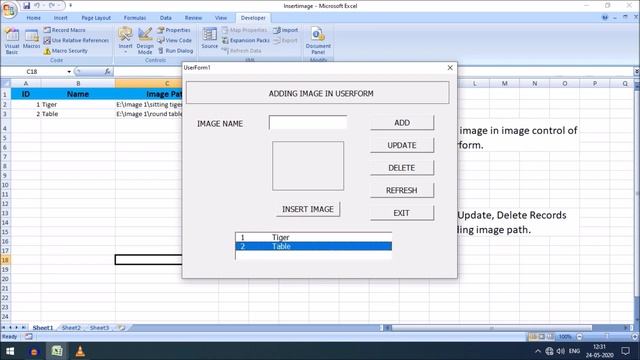Click Redo in Quick Access Toolbar

click(52, 6)
